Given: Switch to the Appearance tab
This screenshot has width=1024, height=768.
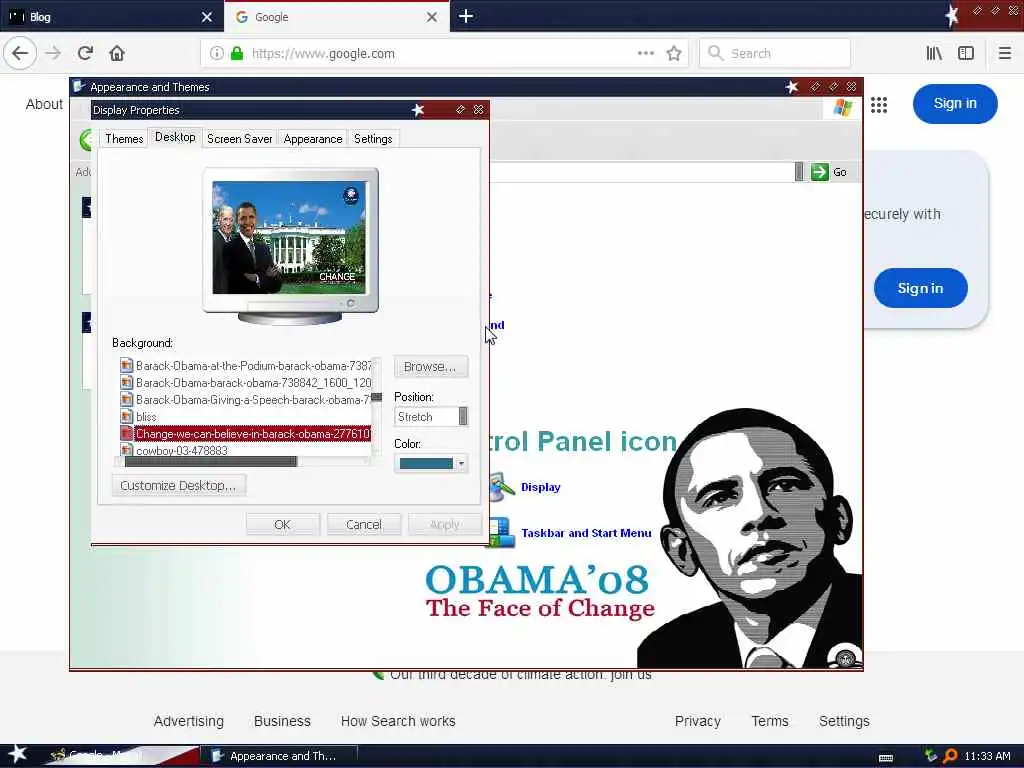Looking at the screenshot, I should coord(313,138).
